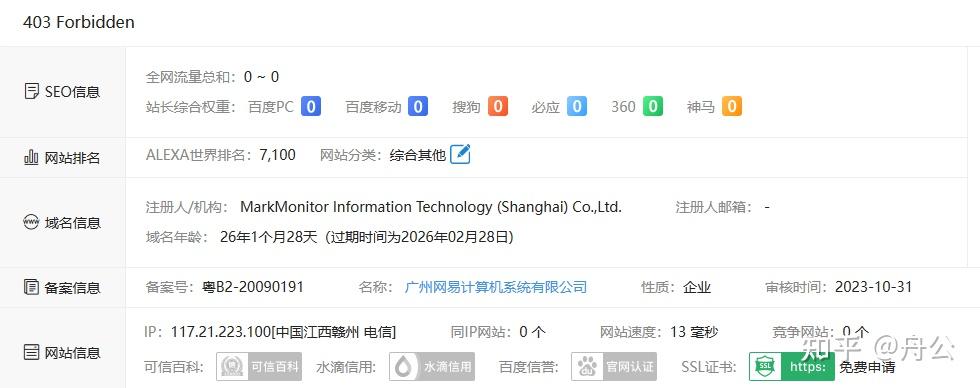Click the ALEXA世界排名 value 7,100

click(x=278, y=154)
